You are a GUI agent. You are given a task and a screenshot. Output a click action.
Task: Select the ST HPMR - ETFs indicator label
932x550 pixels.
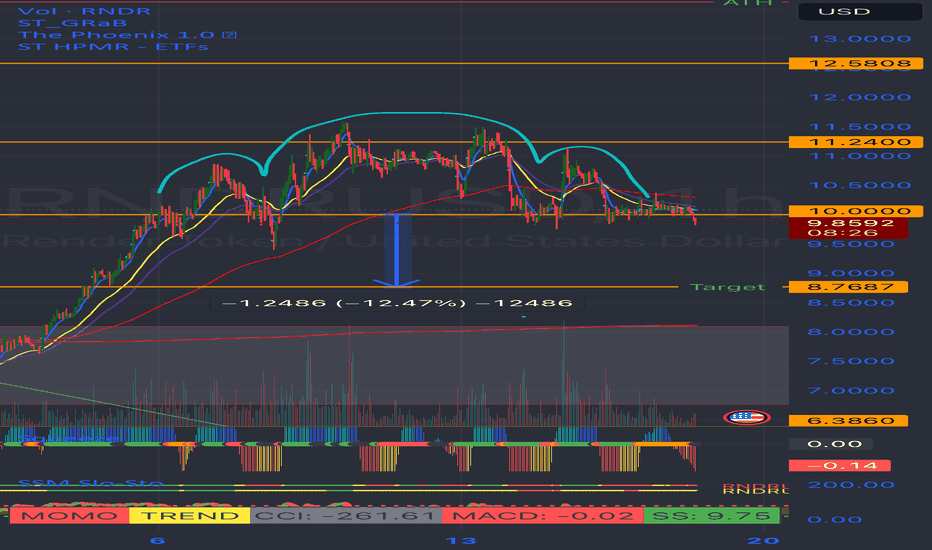113,46
